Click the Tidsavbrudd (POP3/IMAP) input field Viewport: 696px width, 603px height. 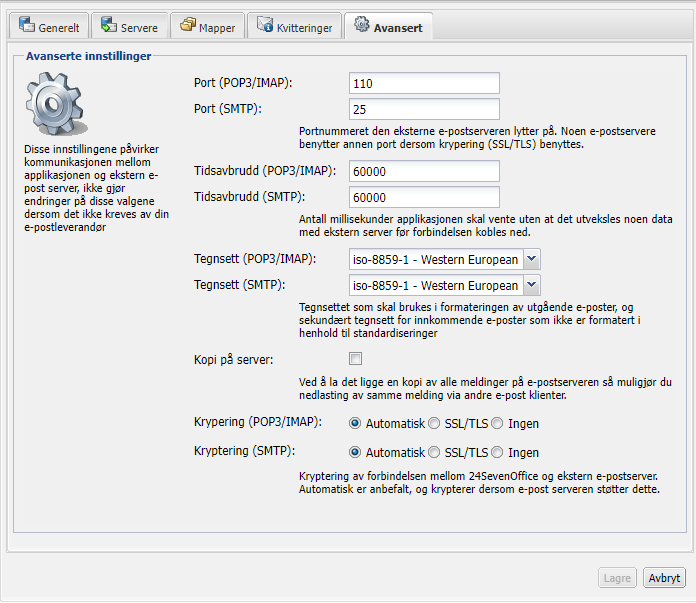pos(424,171)
